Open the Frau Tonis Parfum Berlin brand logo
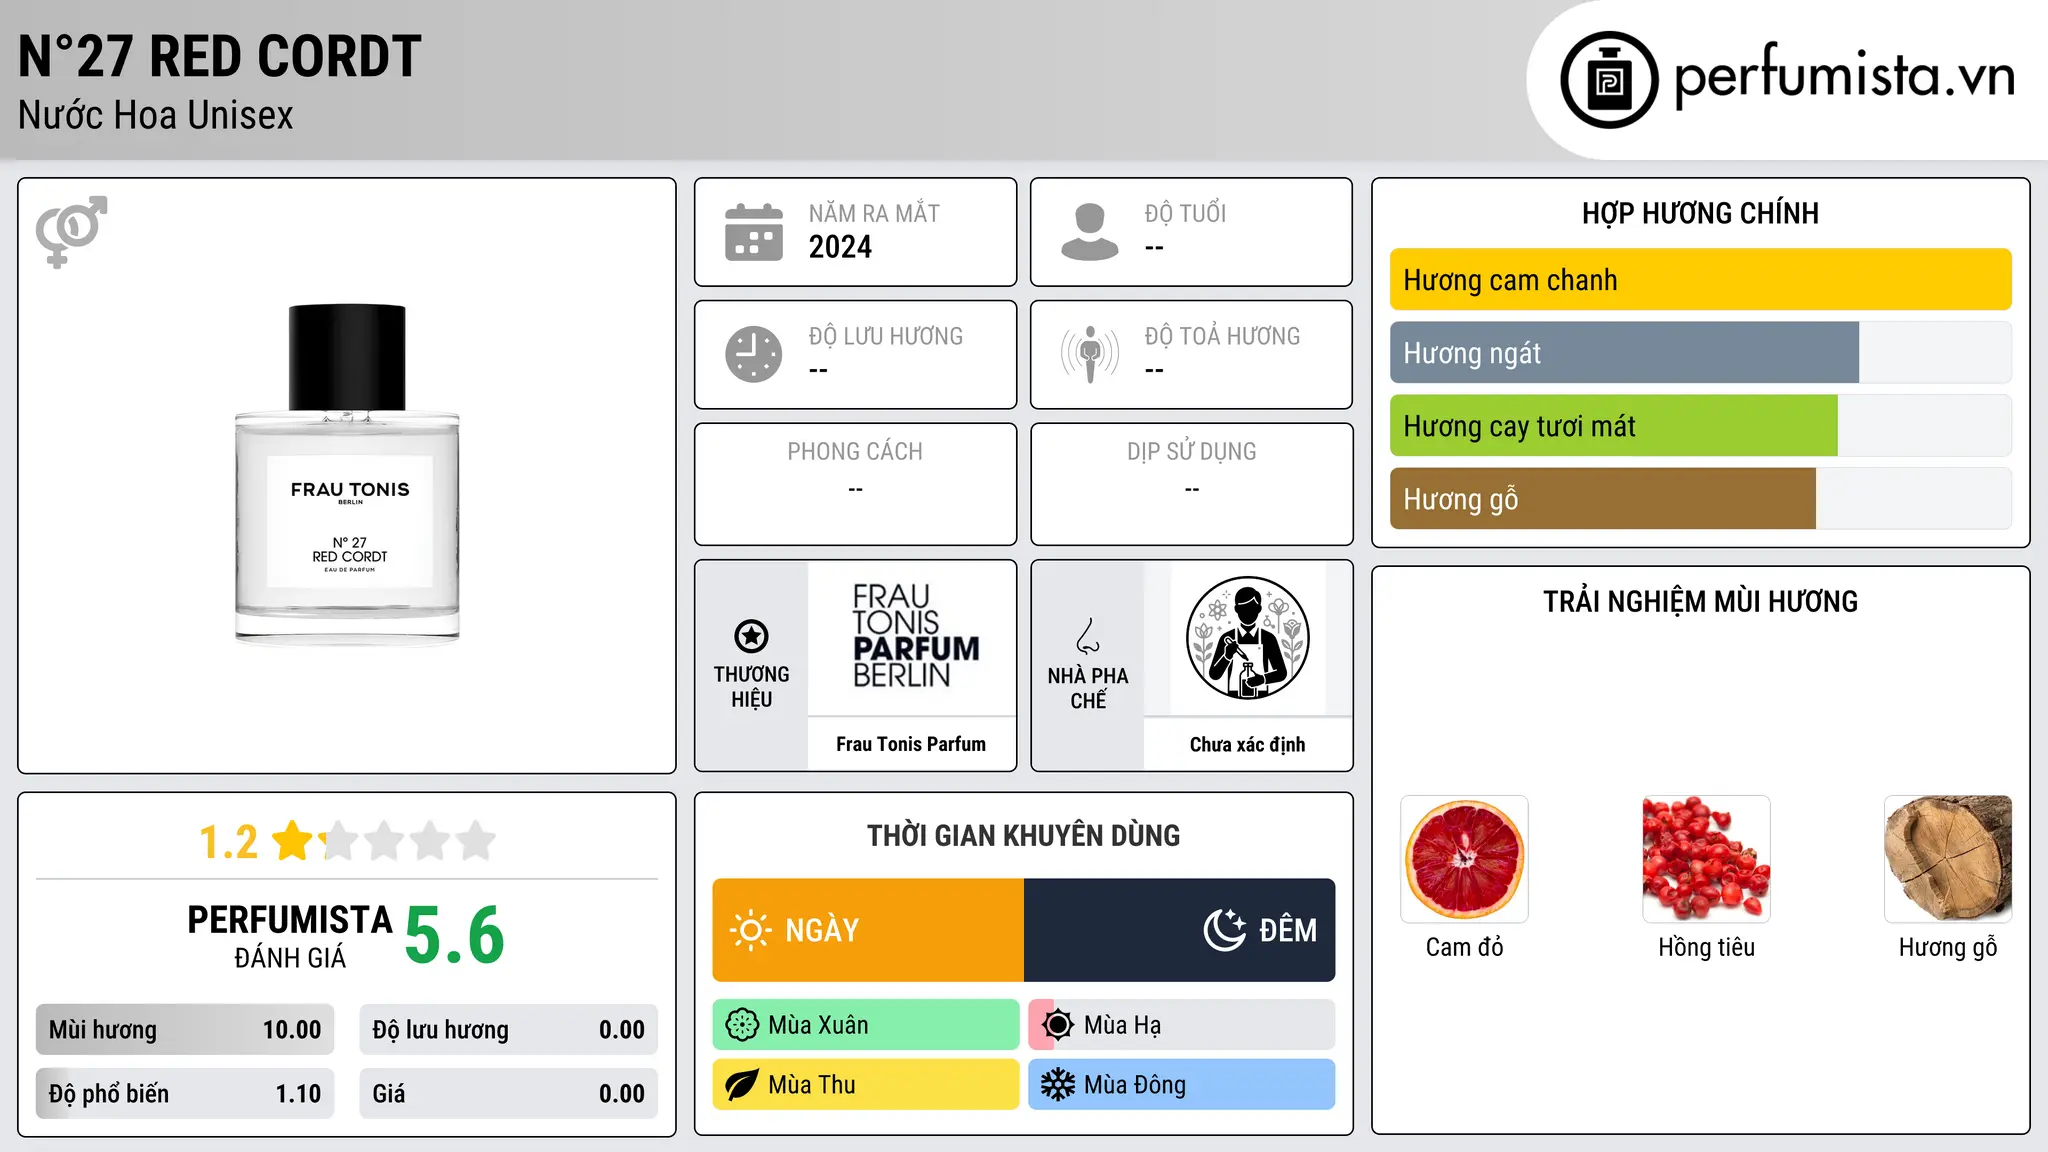2048x1152 pixels. [915, 636]
